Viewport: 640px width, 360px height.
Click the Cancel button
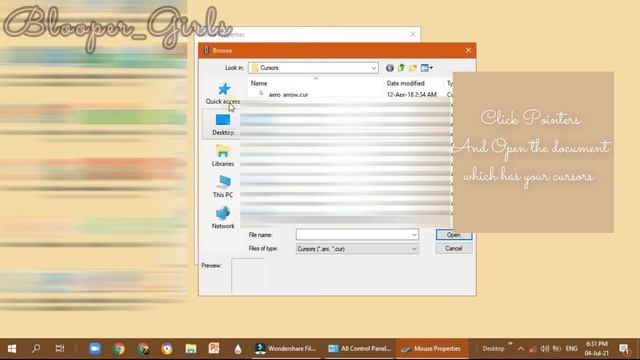tap(454, 249)
